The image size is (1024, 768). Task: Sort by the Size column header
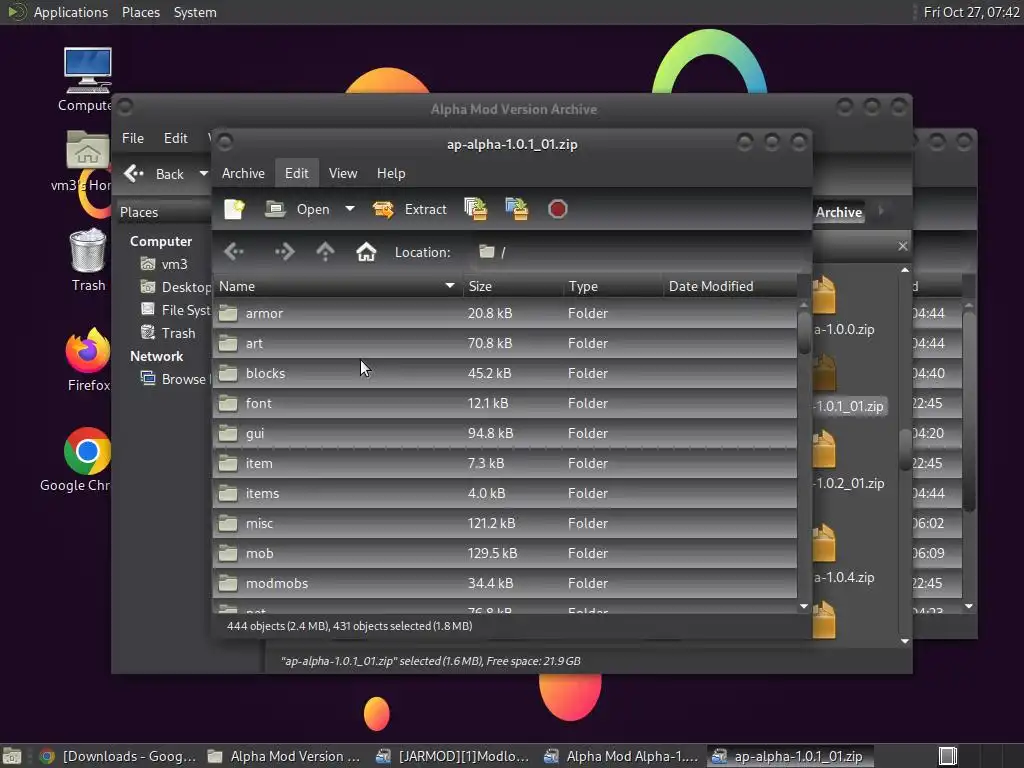click(513, 286)
